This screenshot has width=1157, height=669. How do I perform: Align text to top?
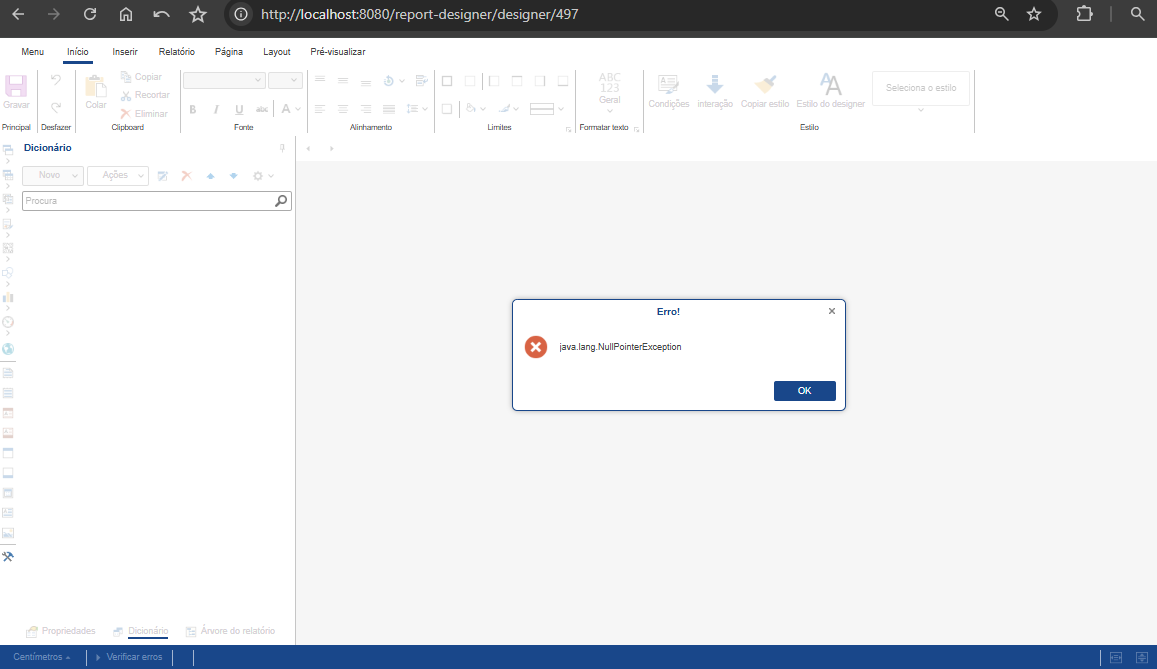pos(320,80)
